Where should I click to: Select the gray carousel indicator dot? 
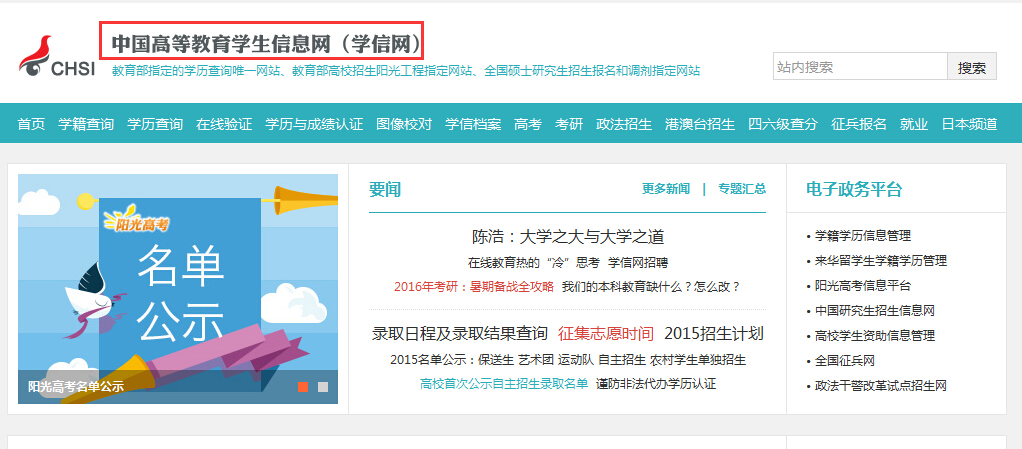[323, 386]
